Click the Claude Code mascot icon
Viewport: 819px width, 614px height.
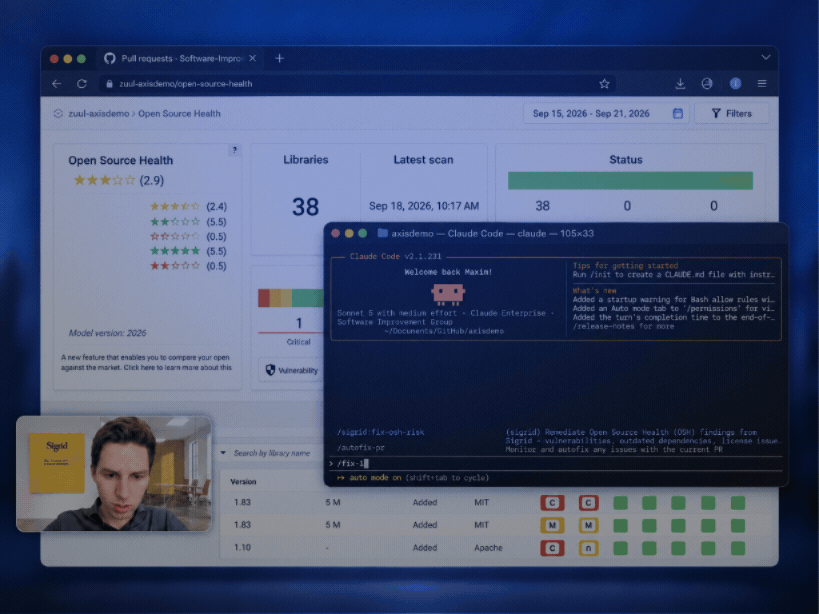click(x=448, y=294)
